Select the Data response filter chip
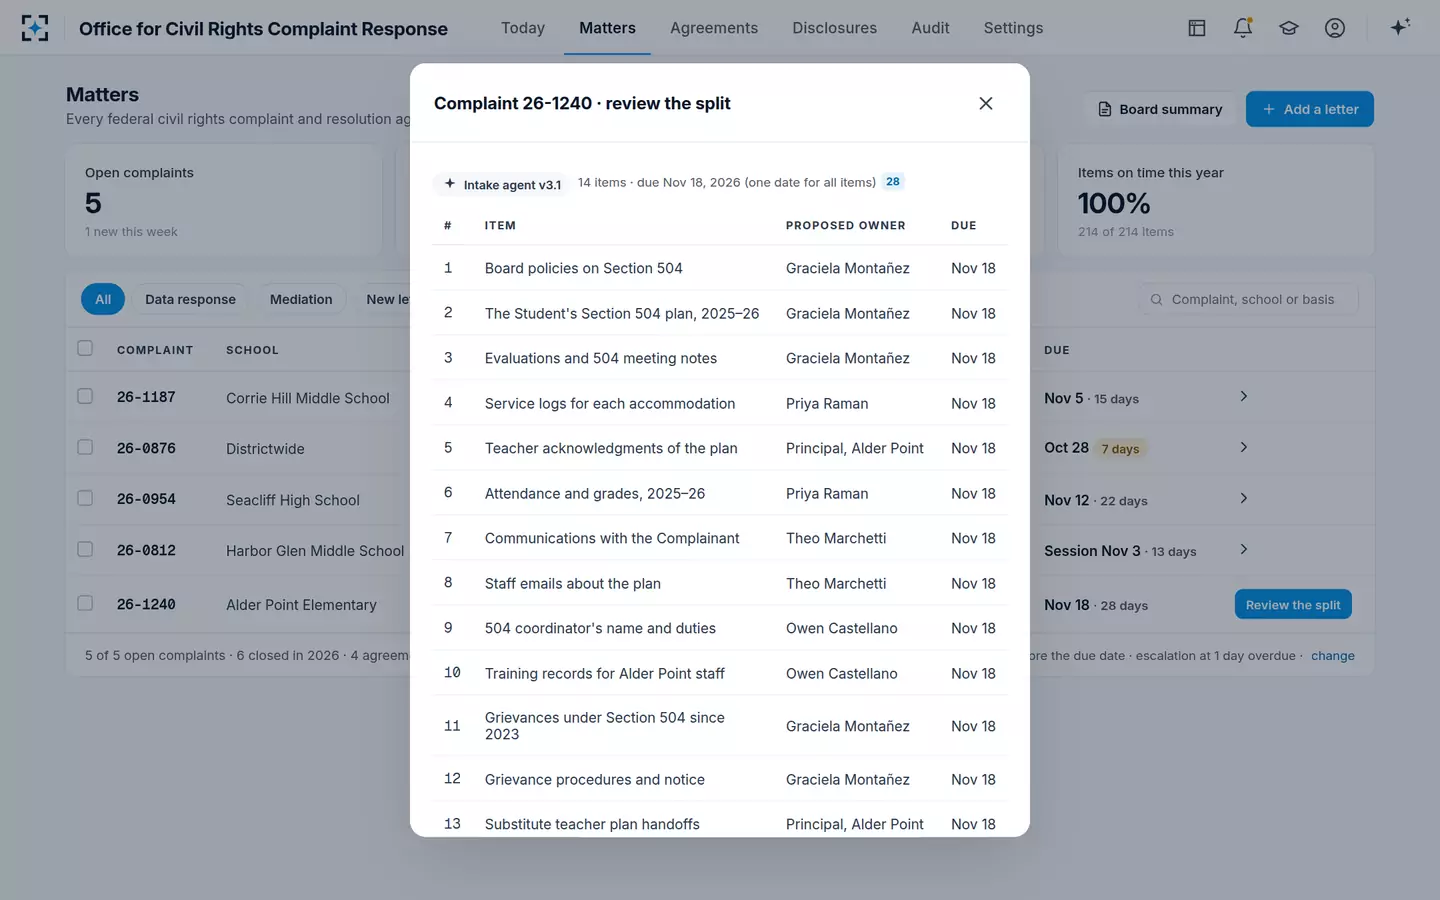The width and height of the screenshot is (1440, 900). pos(190,299)
